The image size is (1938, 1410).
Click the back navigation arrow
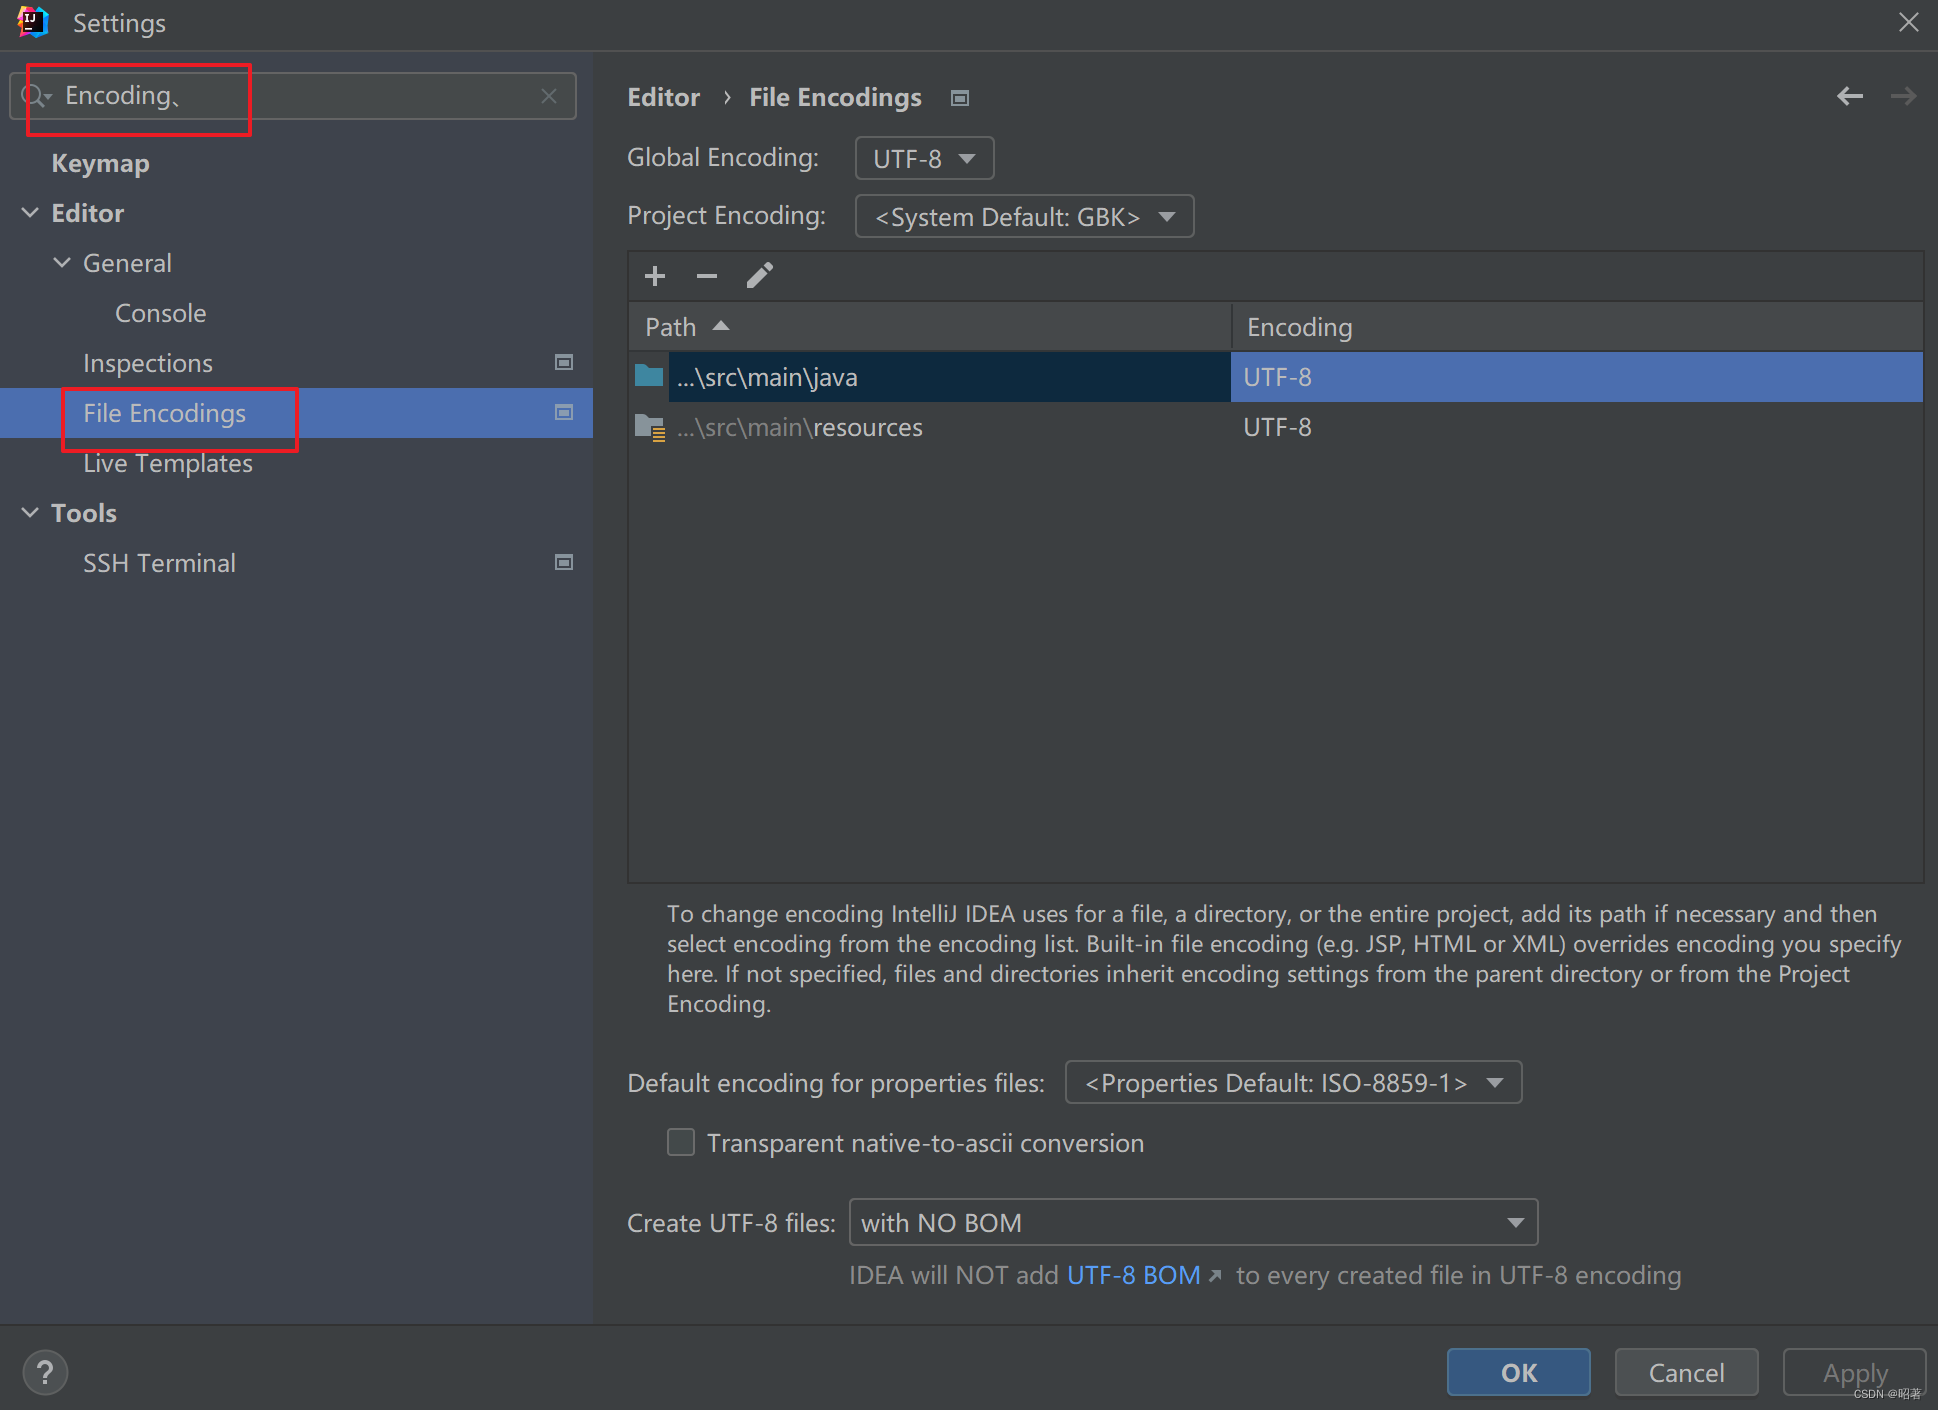coord(1849,96)
